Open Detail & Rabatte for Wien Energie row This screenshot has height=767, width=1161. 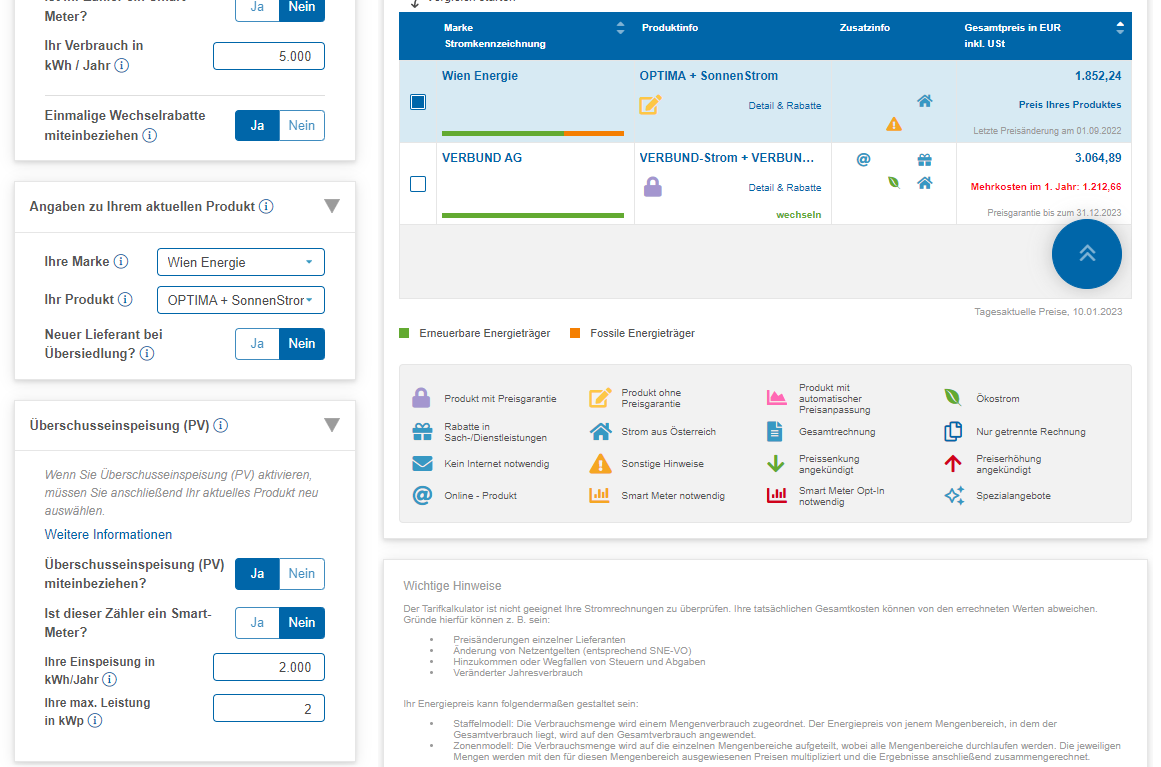(785, 106)
